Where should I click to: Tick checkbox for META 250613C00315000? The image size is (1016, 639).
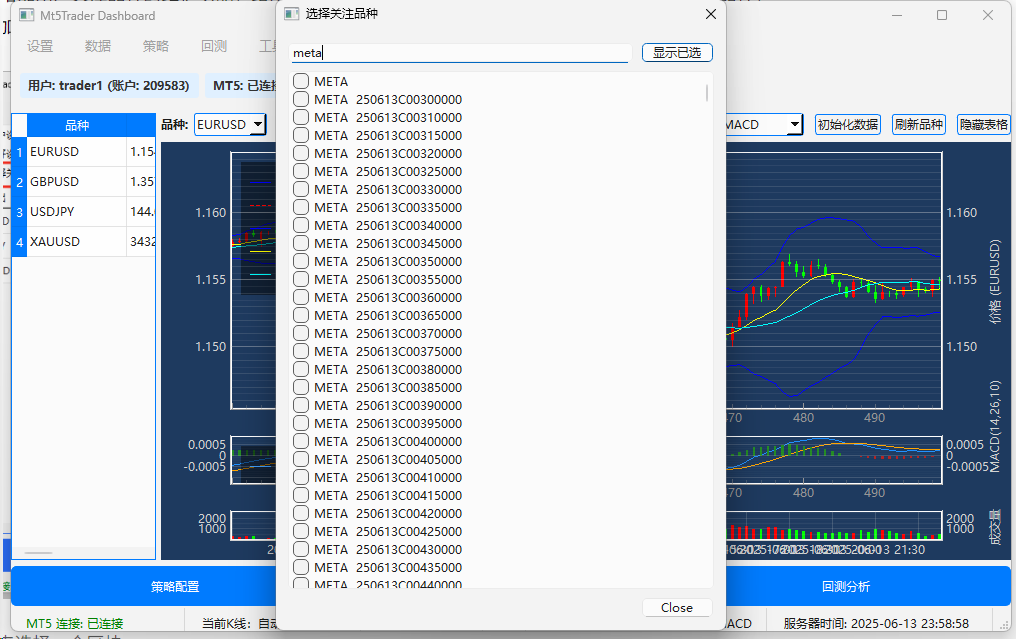tap(301, 135)
